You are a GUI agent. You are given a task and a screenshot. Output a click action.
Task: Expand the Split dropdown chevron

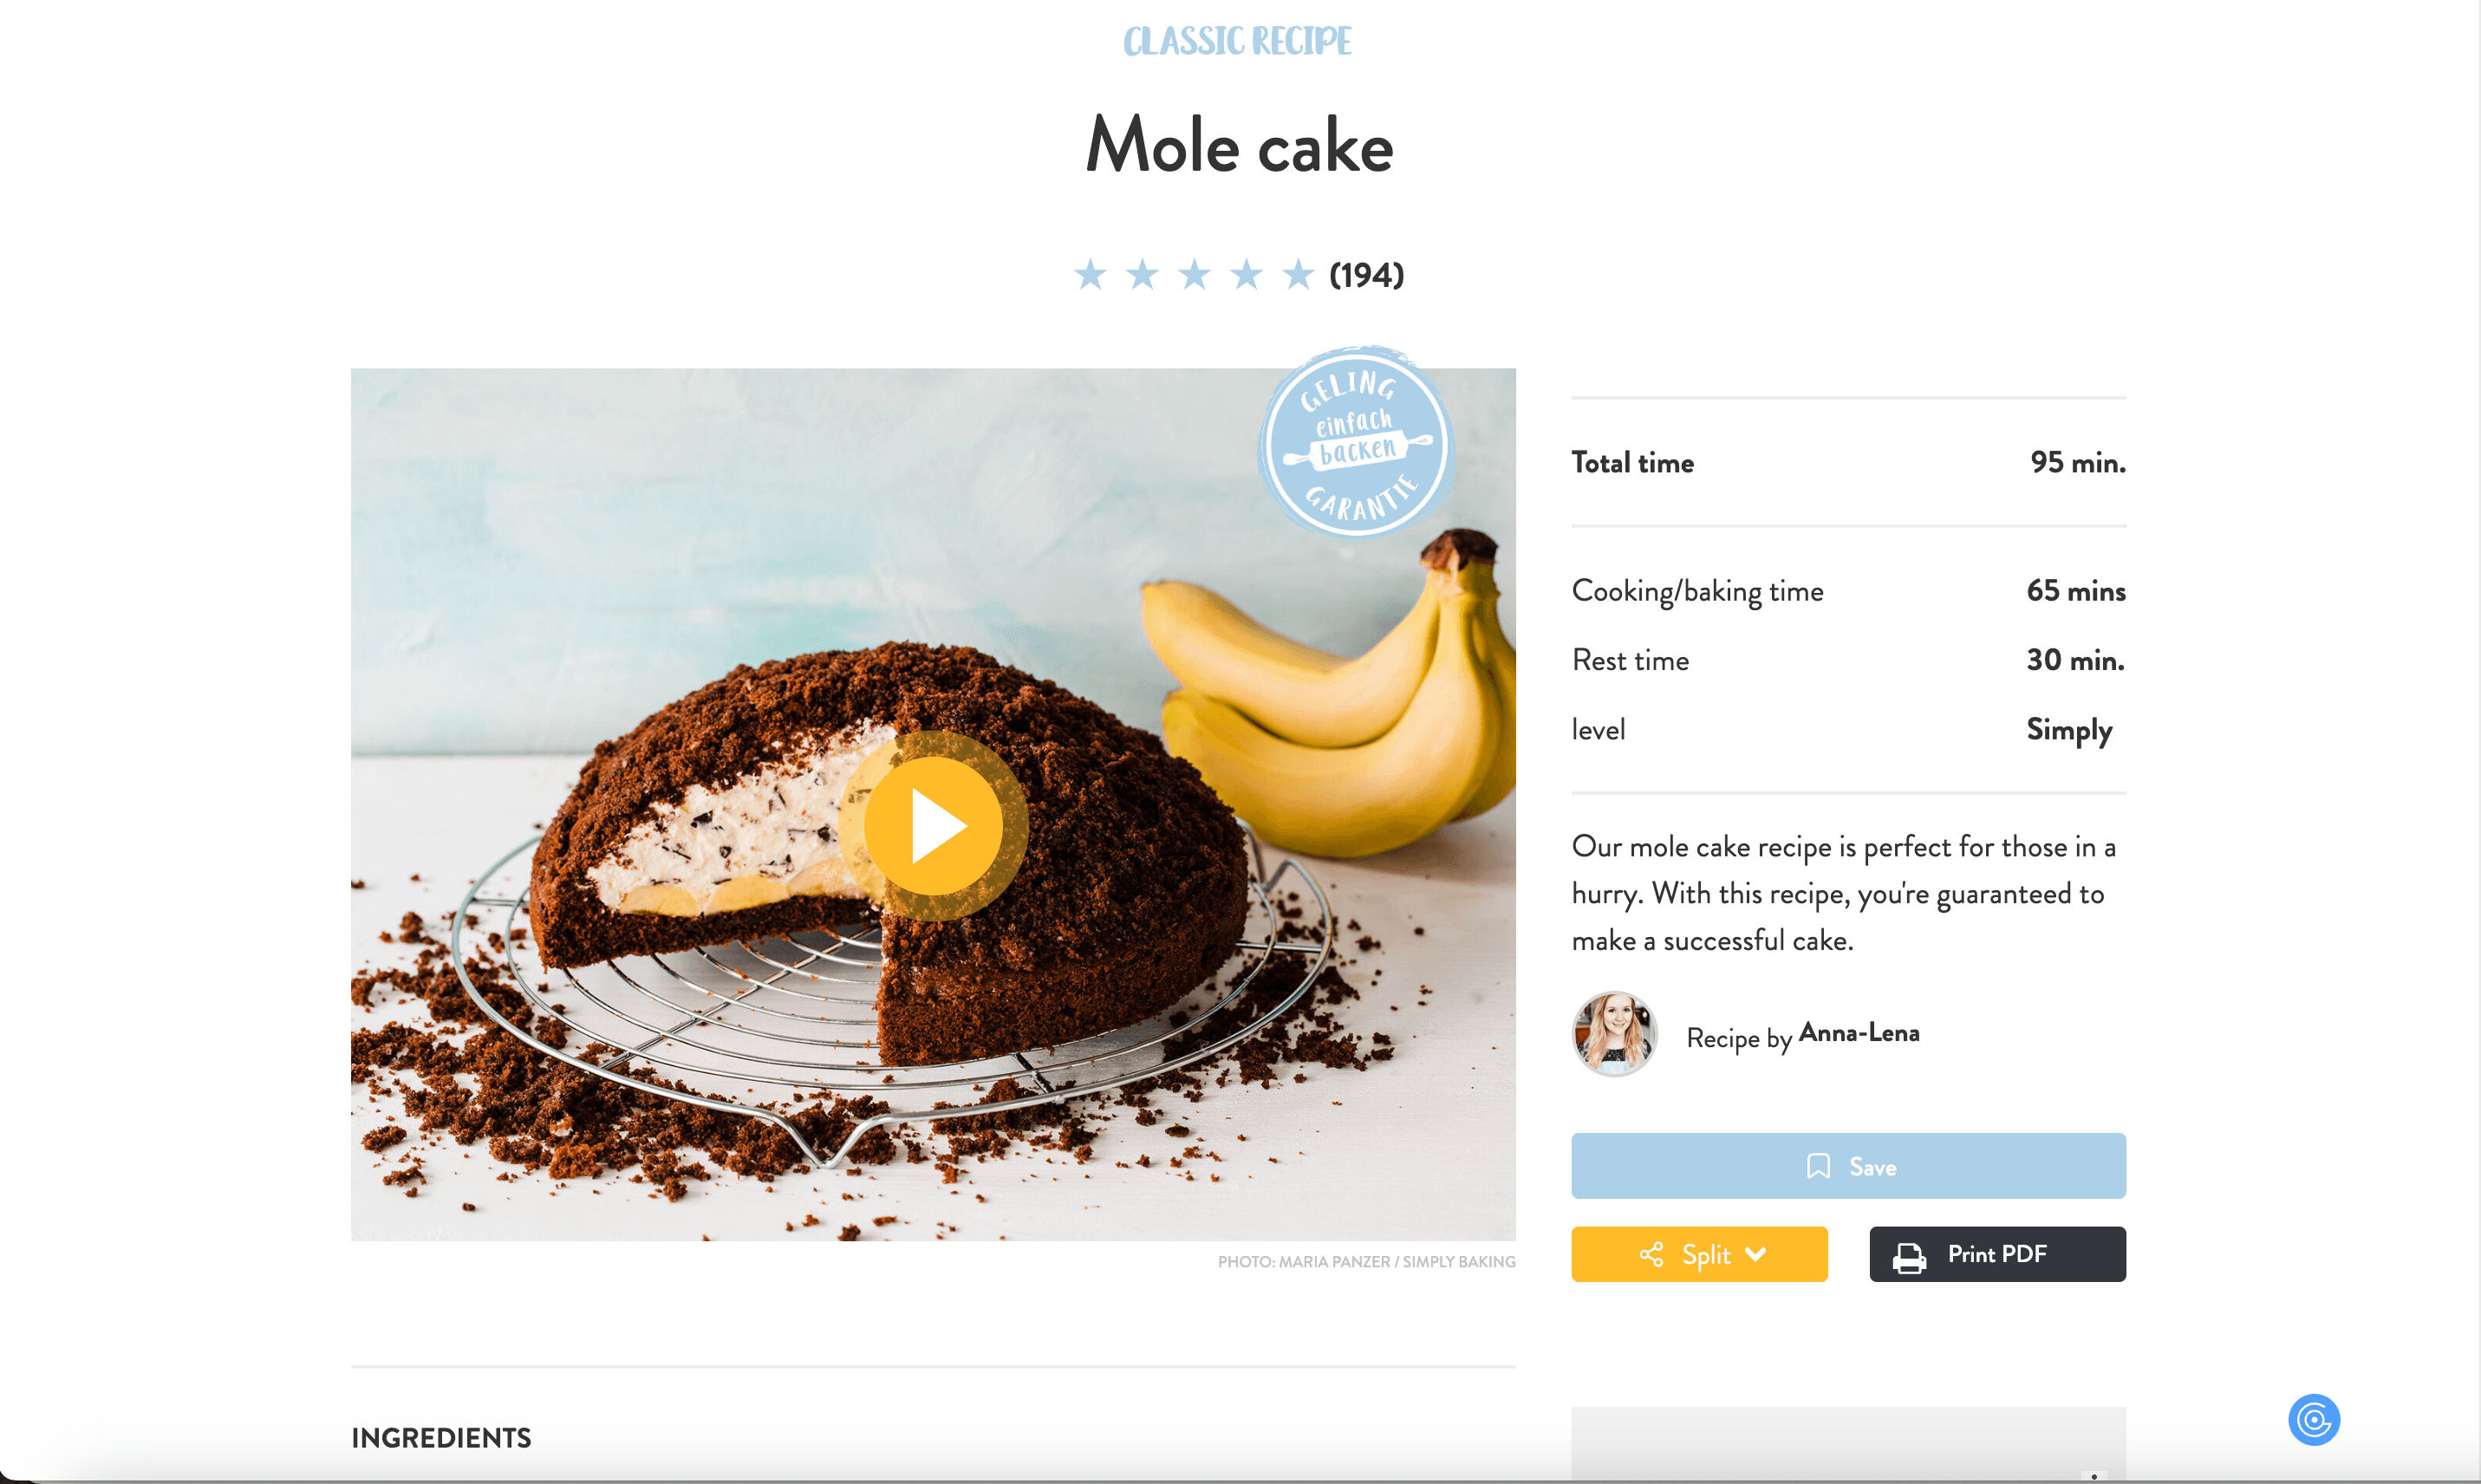(x=1755, y=1254)
